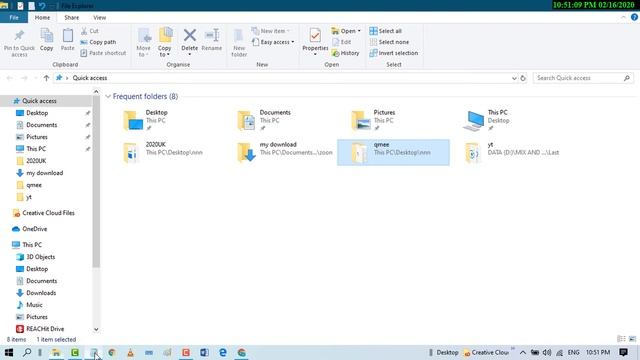Open the Help question mark icon
The width and height of the screenshot is (640, 360).
coord(634,18)
